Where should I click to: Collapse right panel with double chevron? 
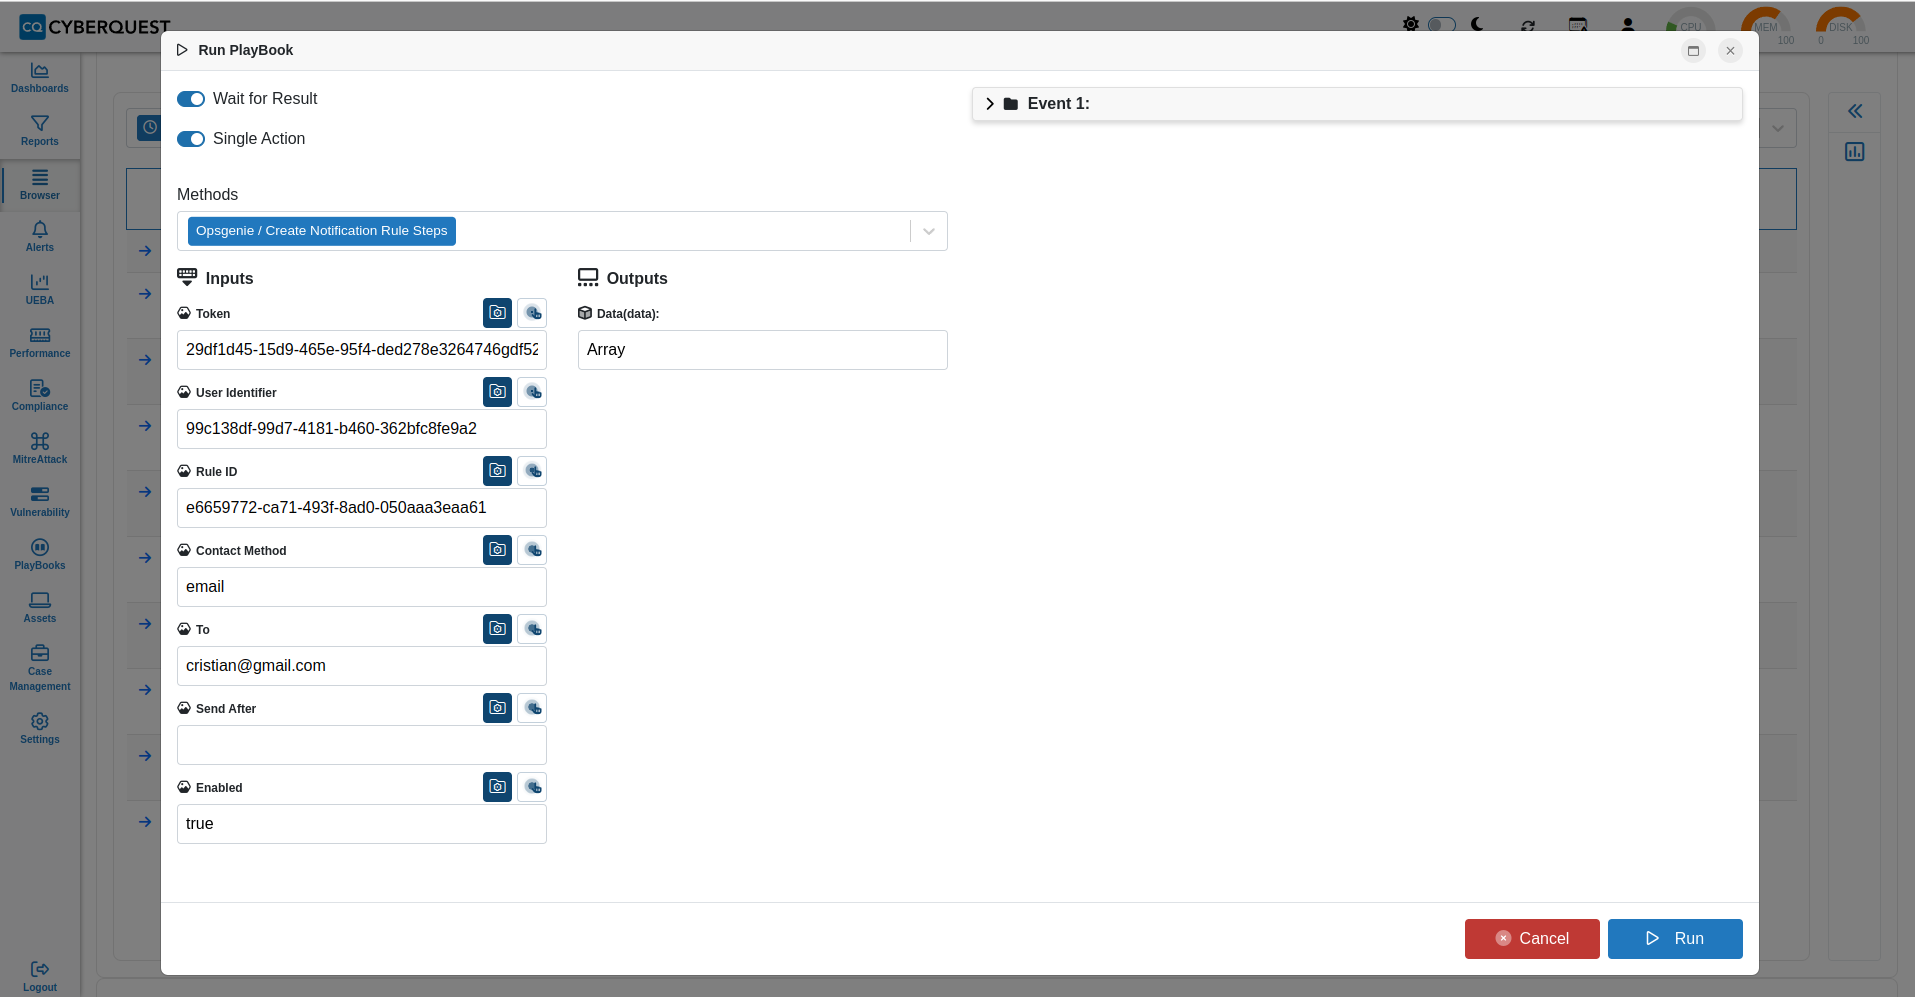(x=1855, y=111)
